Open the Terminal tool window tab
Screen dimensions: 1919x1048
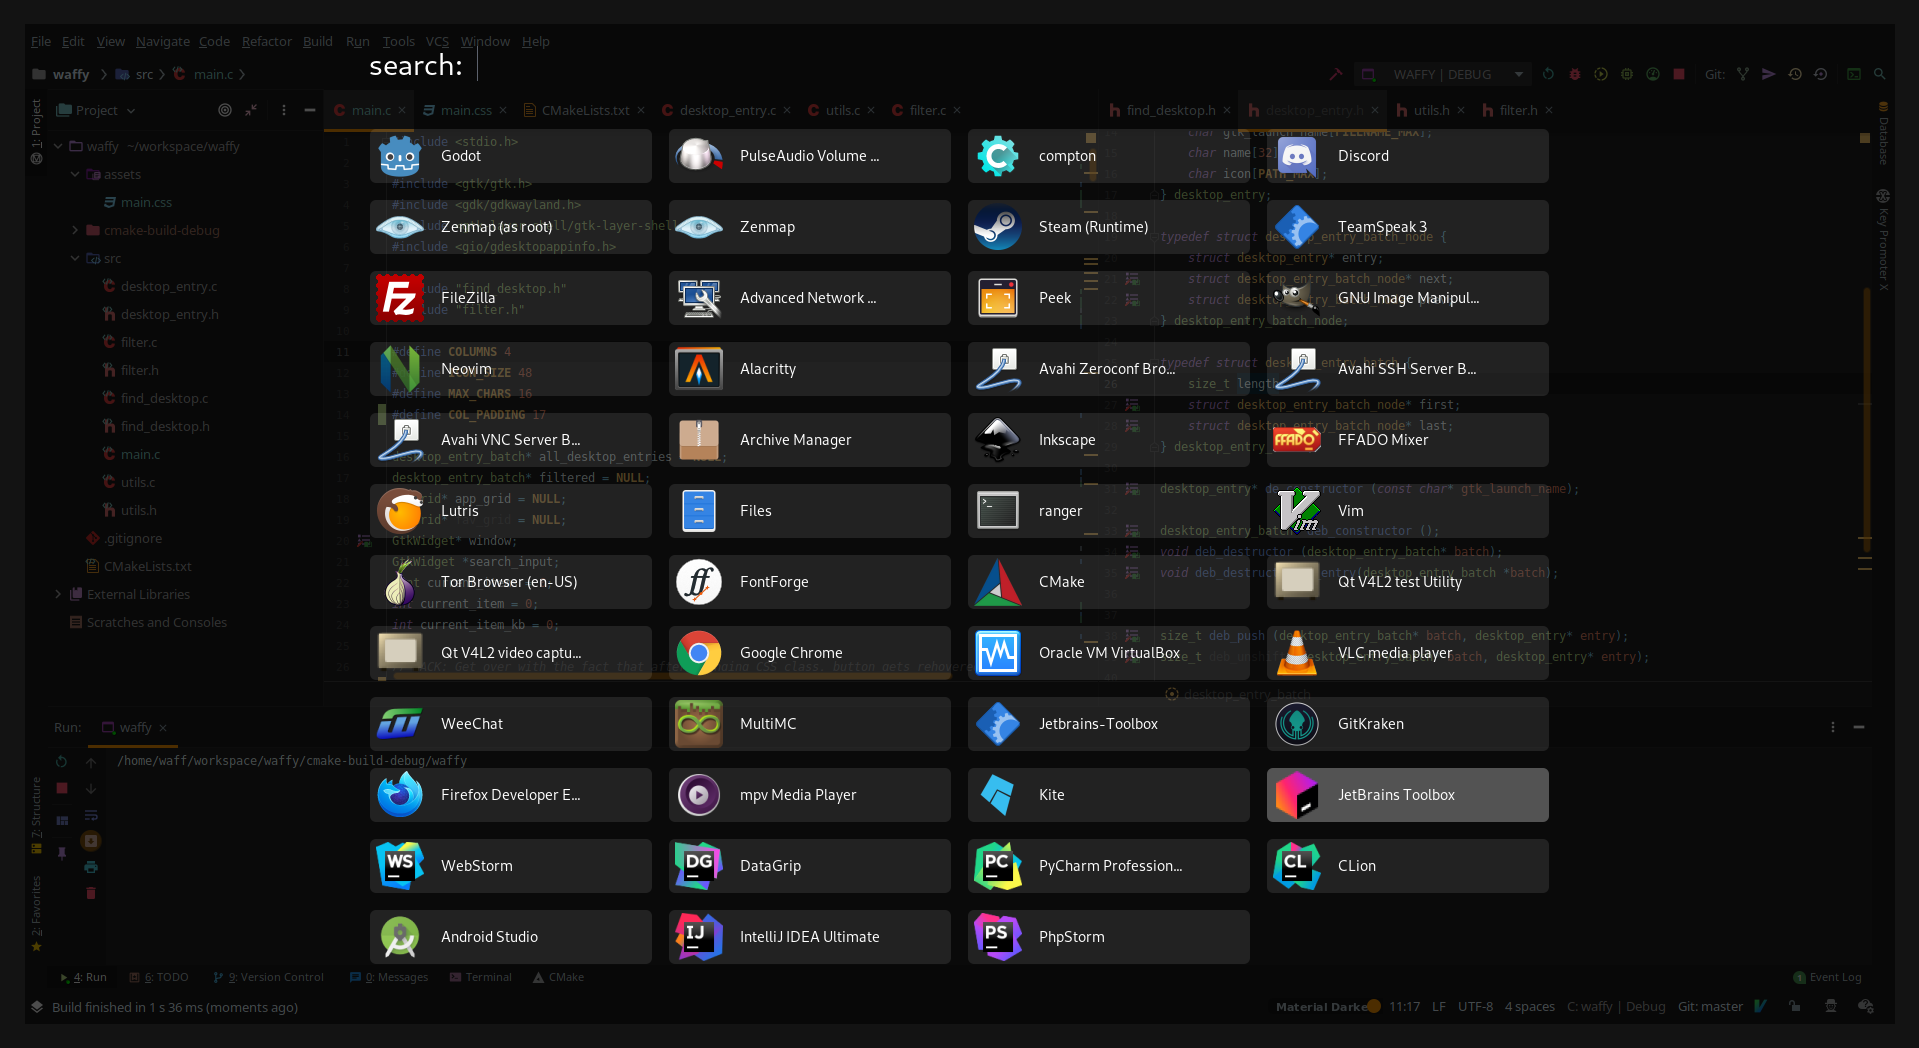(481, 977)
